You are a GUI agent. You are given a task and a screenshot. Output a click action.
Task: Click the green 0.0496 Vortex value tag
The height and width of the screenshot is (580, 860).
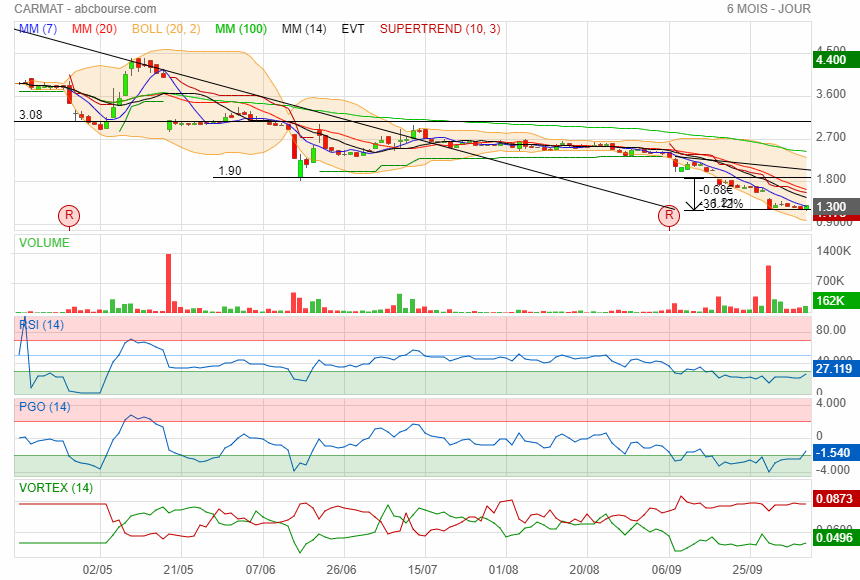[834, 538]
